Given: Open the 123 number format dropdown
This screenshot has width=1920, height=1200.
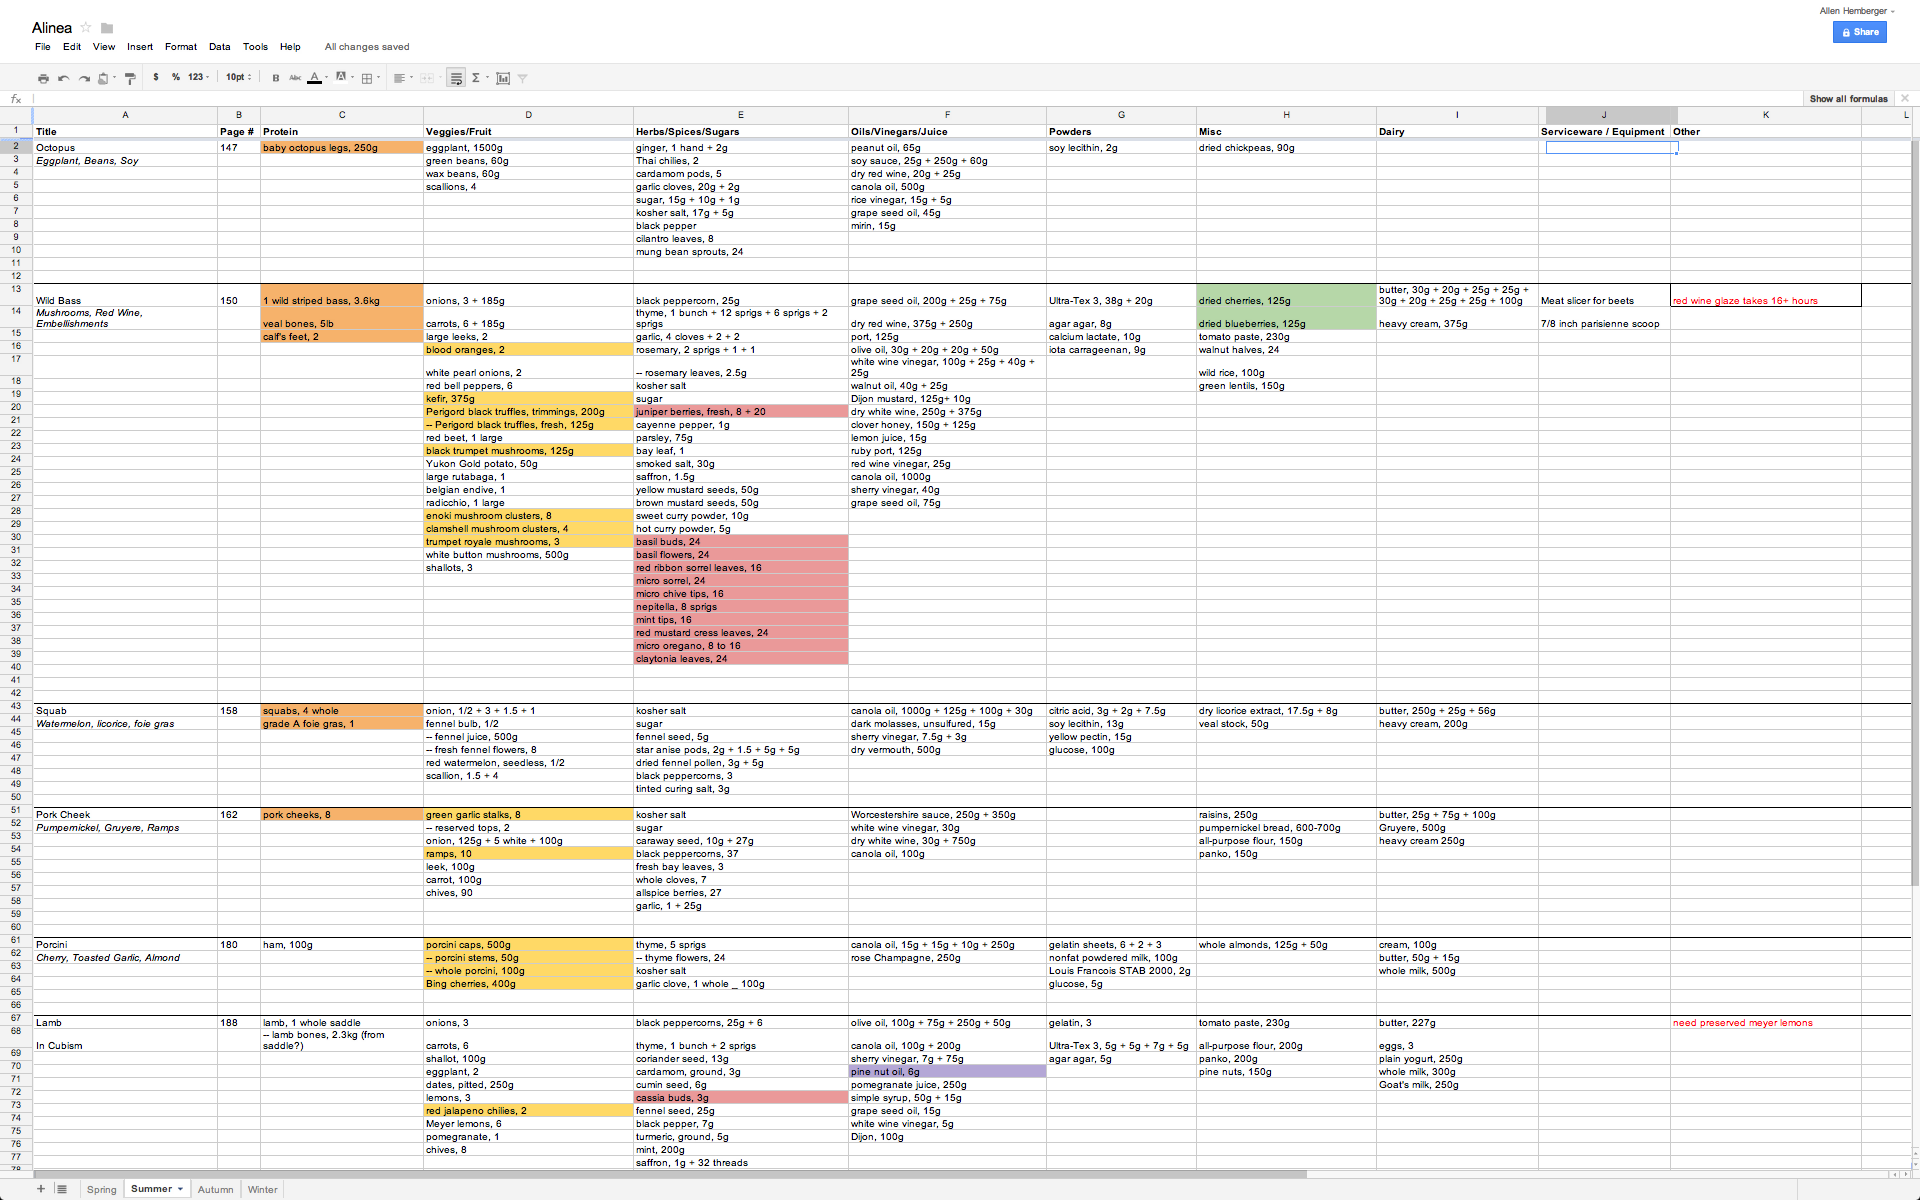Looking at the screenshot, I should [x=198, y=77].
